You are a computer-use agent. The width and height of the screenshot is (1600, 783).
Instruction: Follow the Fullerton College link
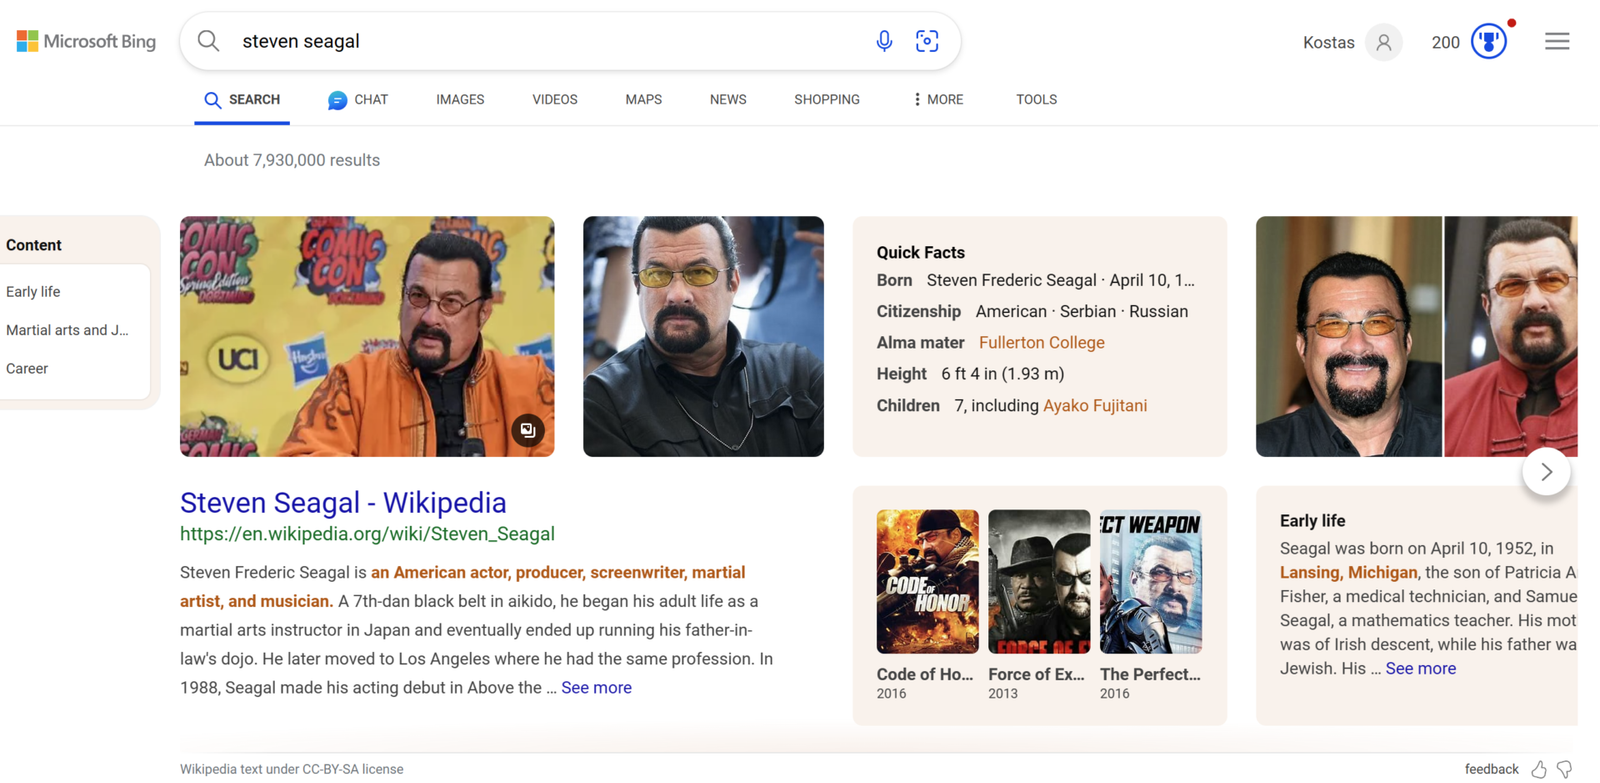point(1041,342)
